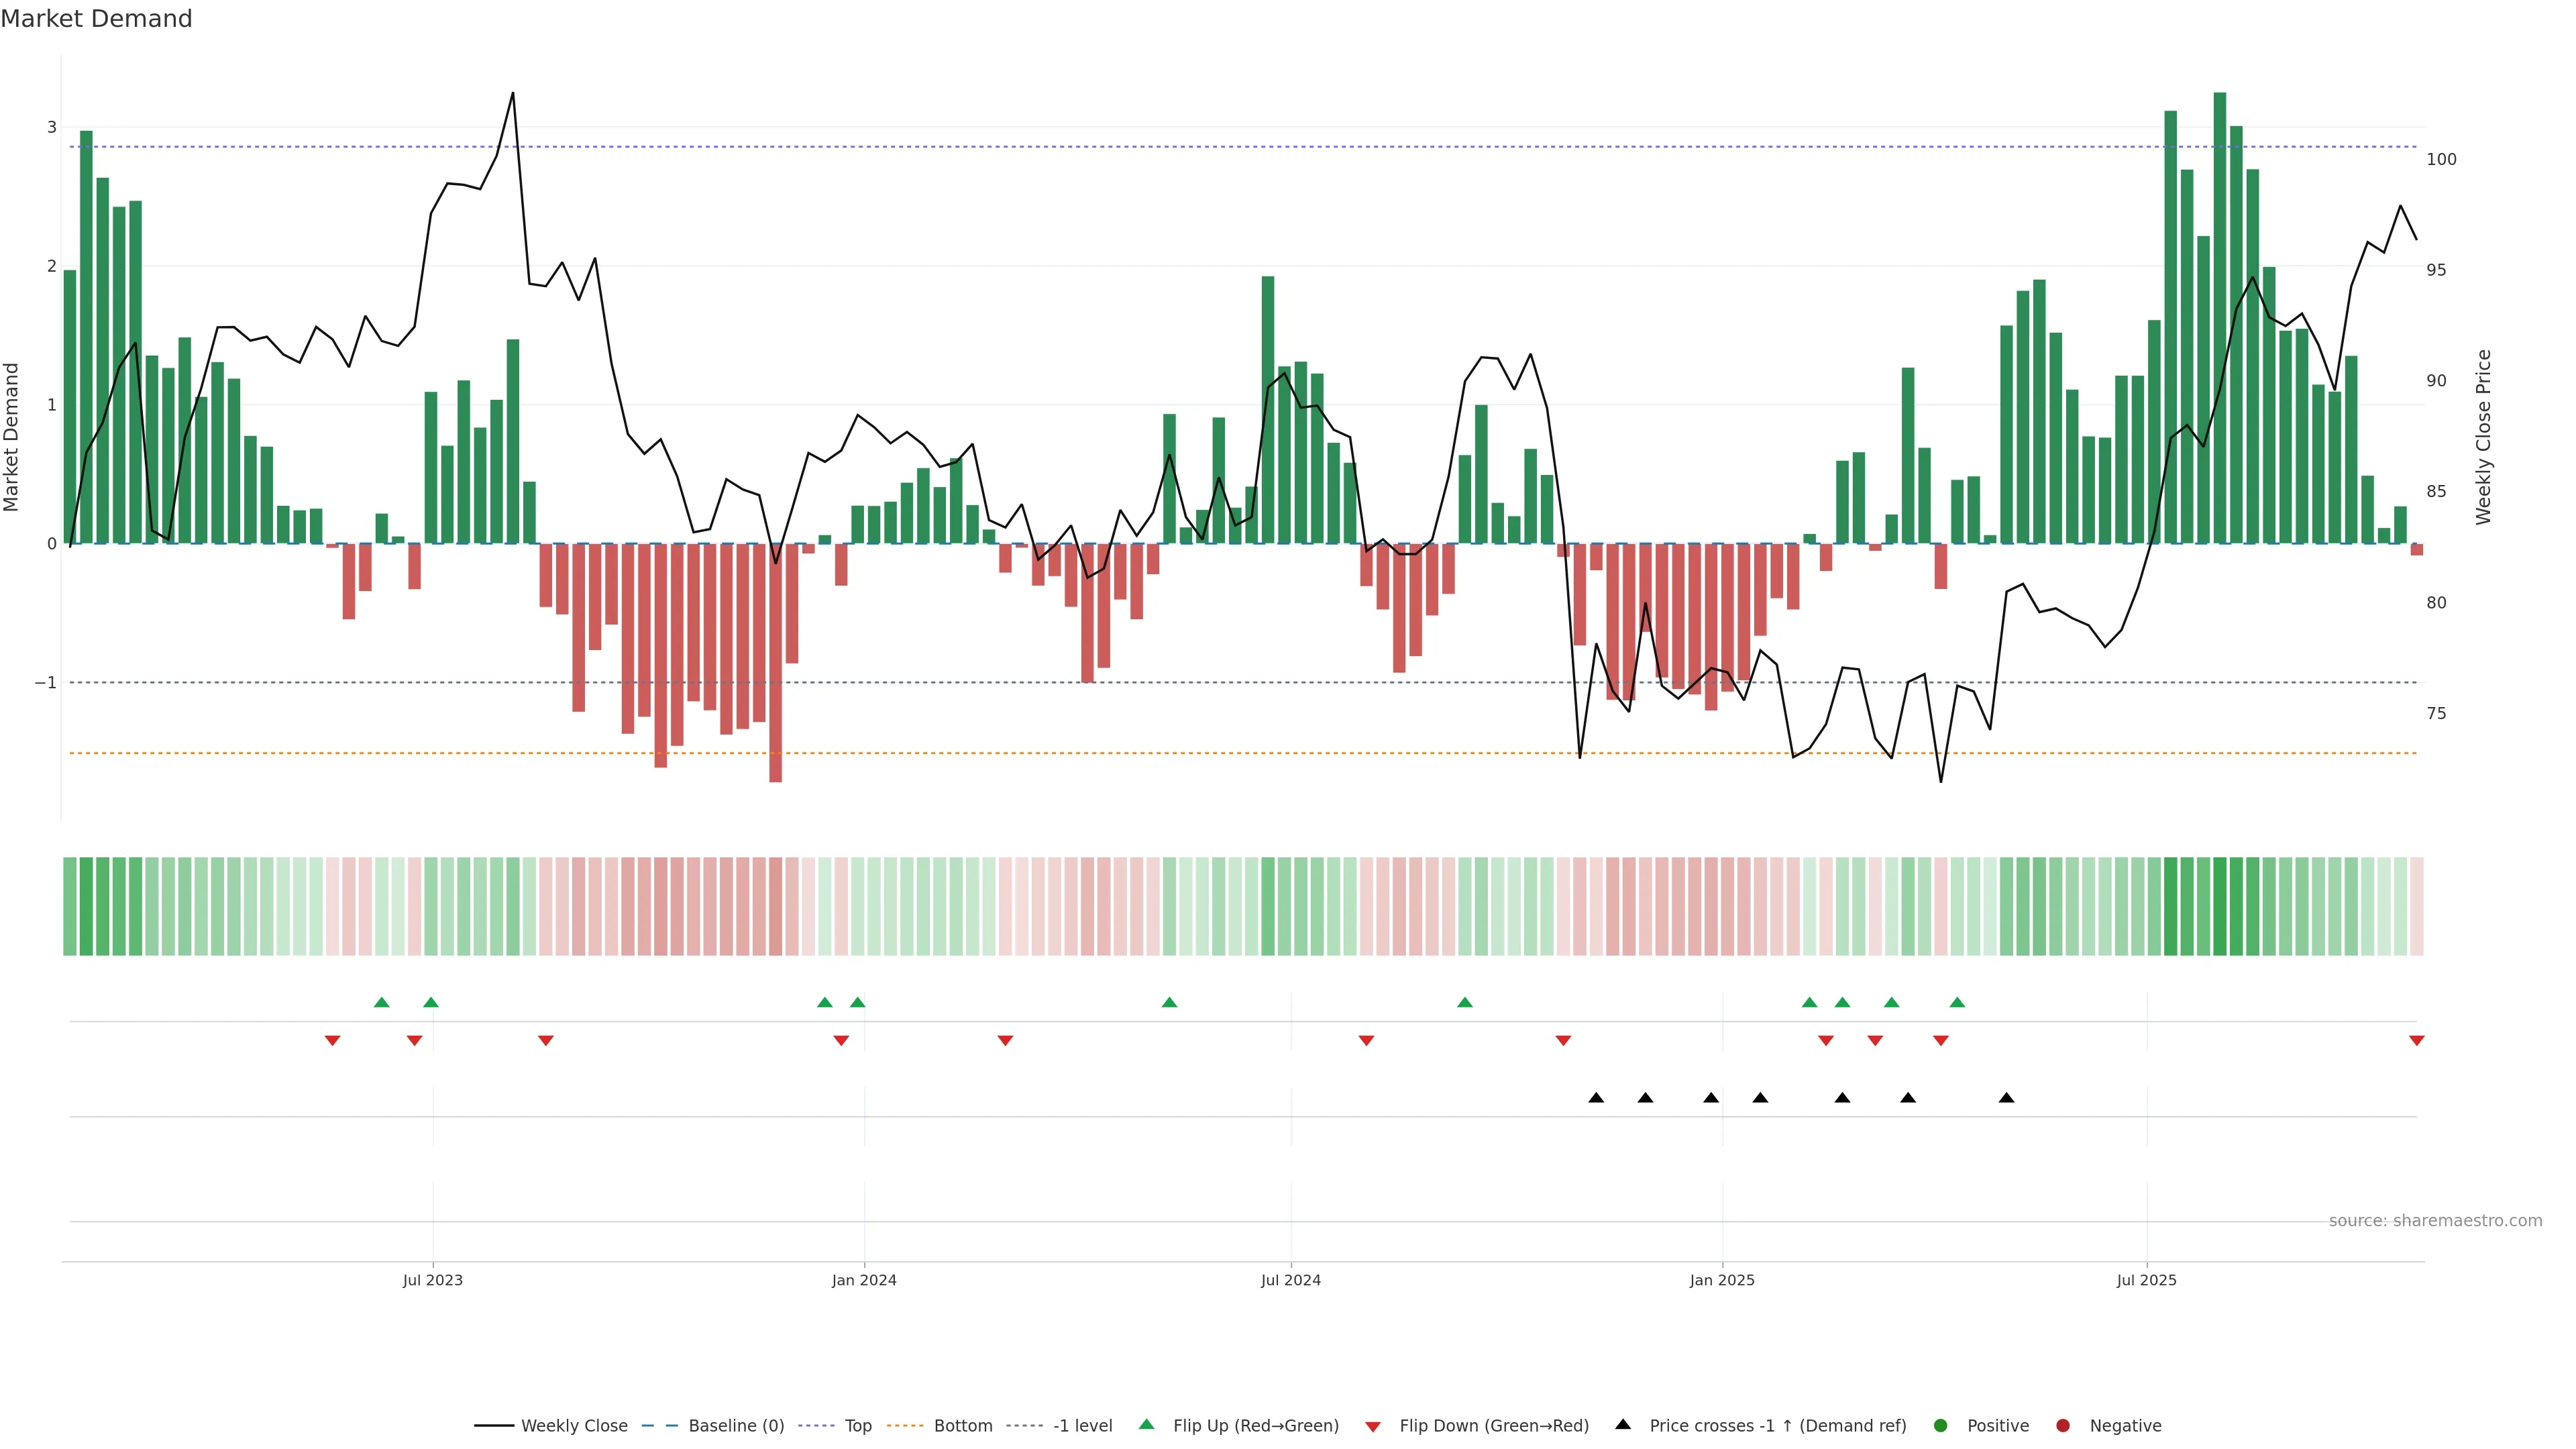Click the first black price-cross triangle marker
The height and width of the screenshot is (1449, 2576).
pos(1596,1098)
